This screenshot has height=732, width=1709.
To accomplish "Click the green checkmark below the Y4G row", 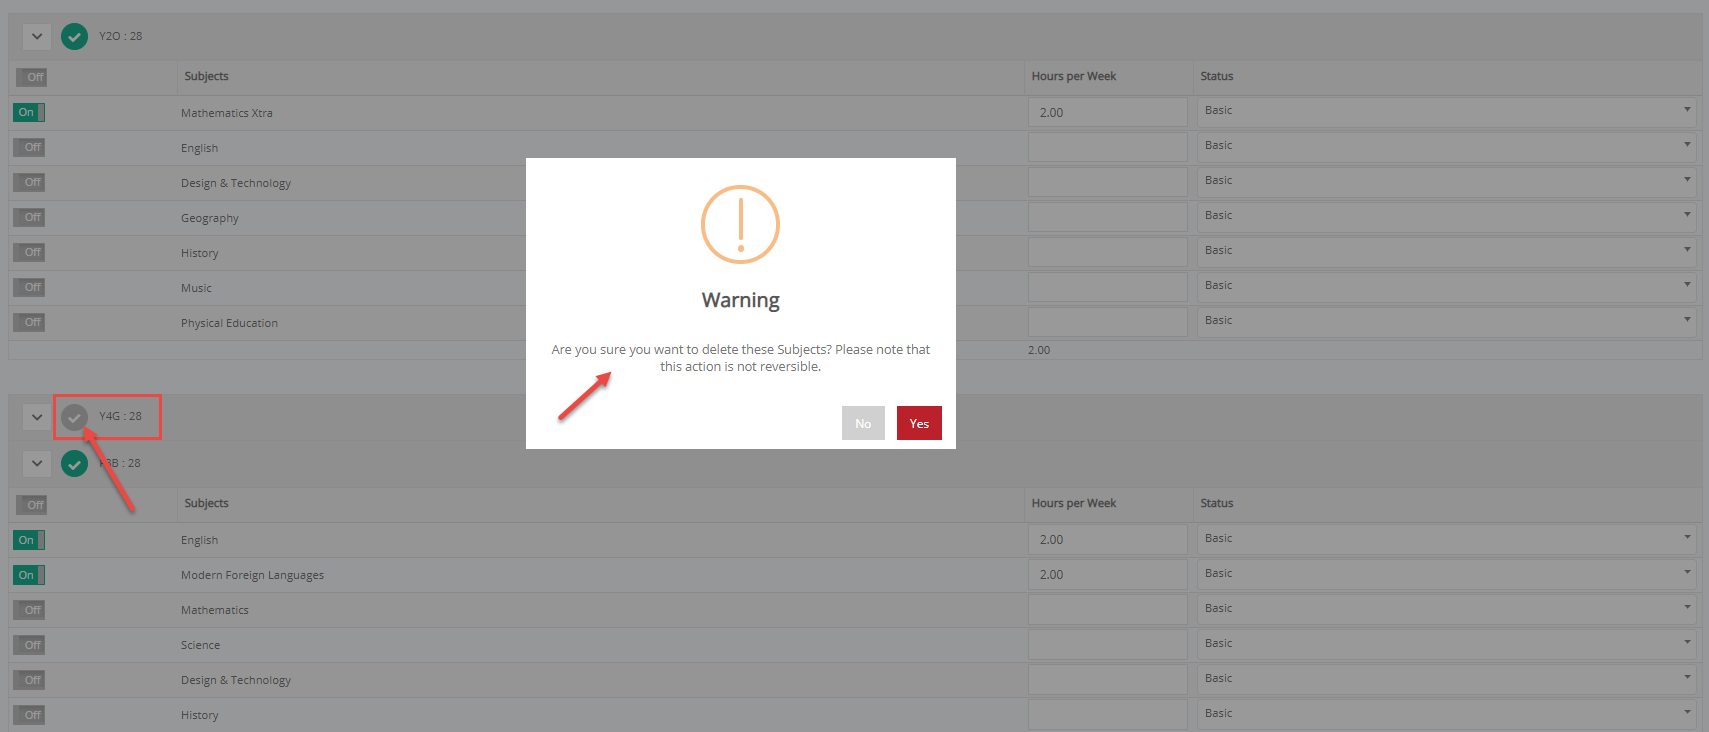I will tap(74, 464).
